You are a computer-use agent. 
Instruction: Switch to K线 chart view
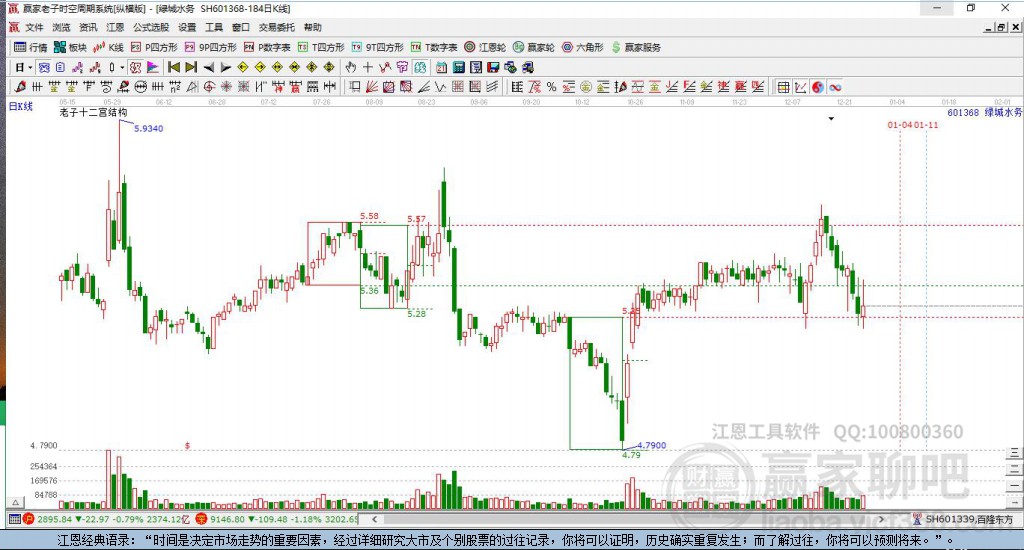pyautogui.click(x=108, y=47)
